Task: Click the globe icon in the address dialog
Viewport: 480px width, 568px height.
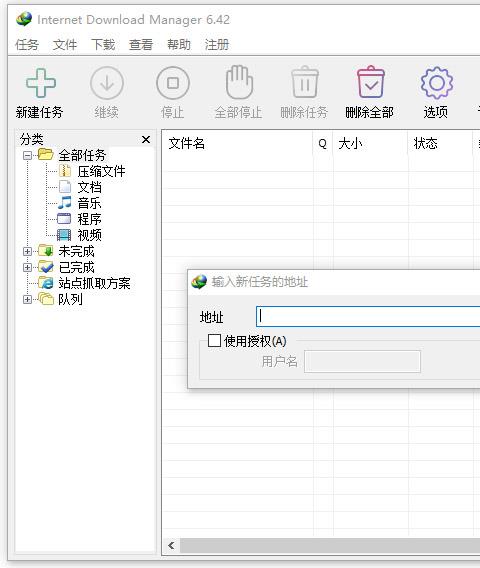Action: click(x=199, y=281)
